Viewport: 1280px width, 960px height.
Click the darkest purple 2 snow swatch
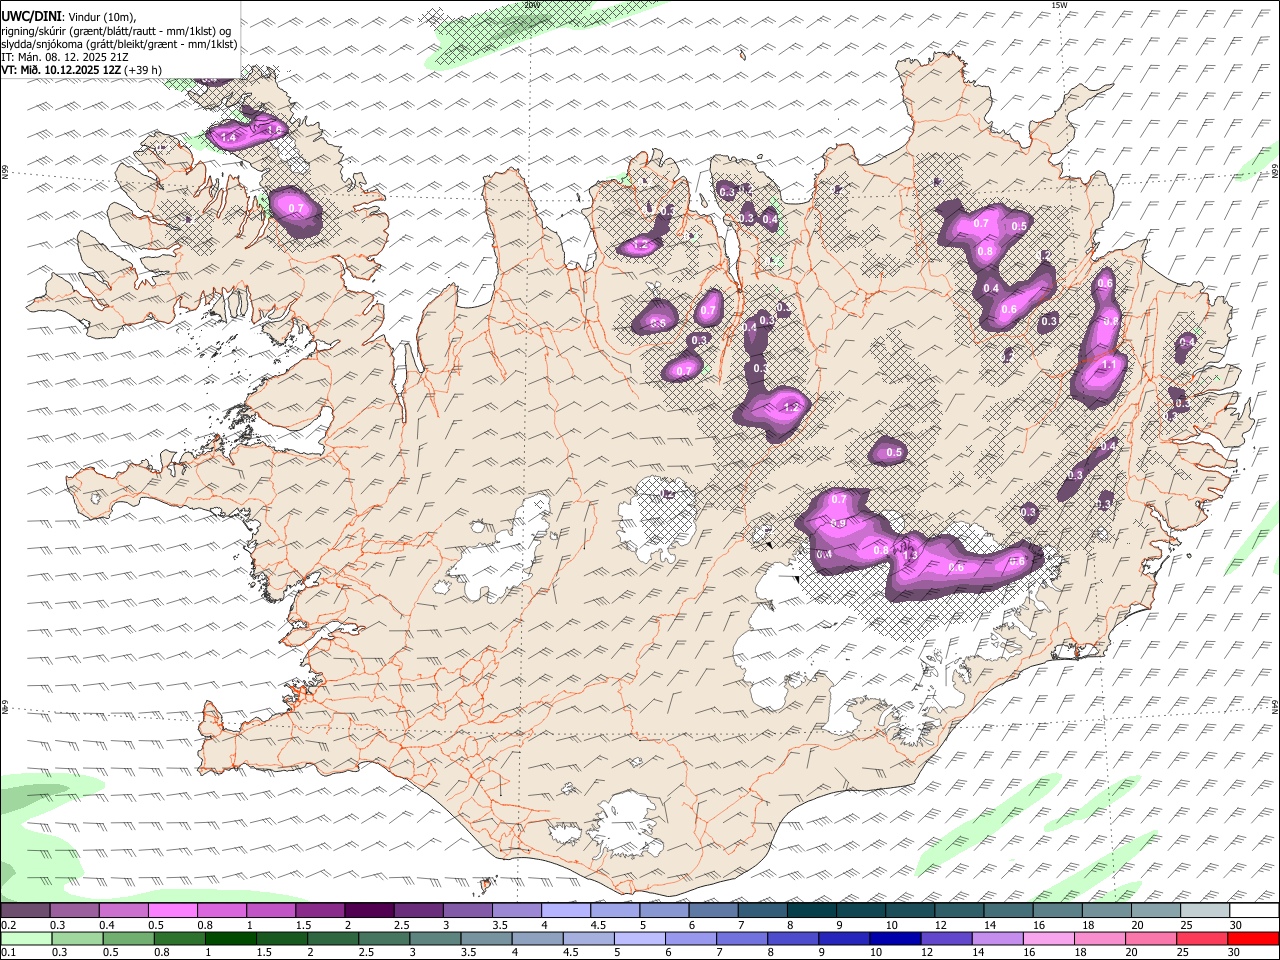[x=368, y=911]
